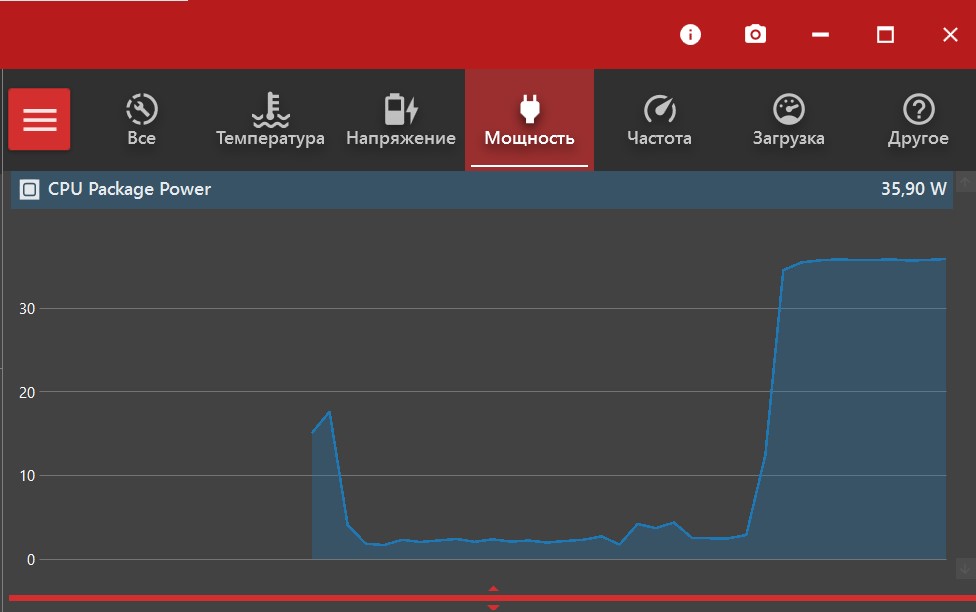
Task: Open the Другое tab
Action: [x=918, y=120]
